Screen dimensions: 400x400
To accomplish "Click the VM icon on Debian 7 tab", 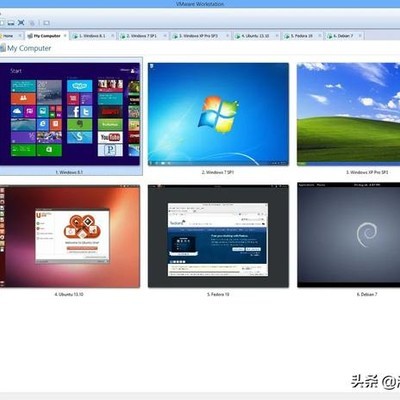I will pos(330,36).
